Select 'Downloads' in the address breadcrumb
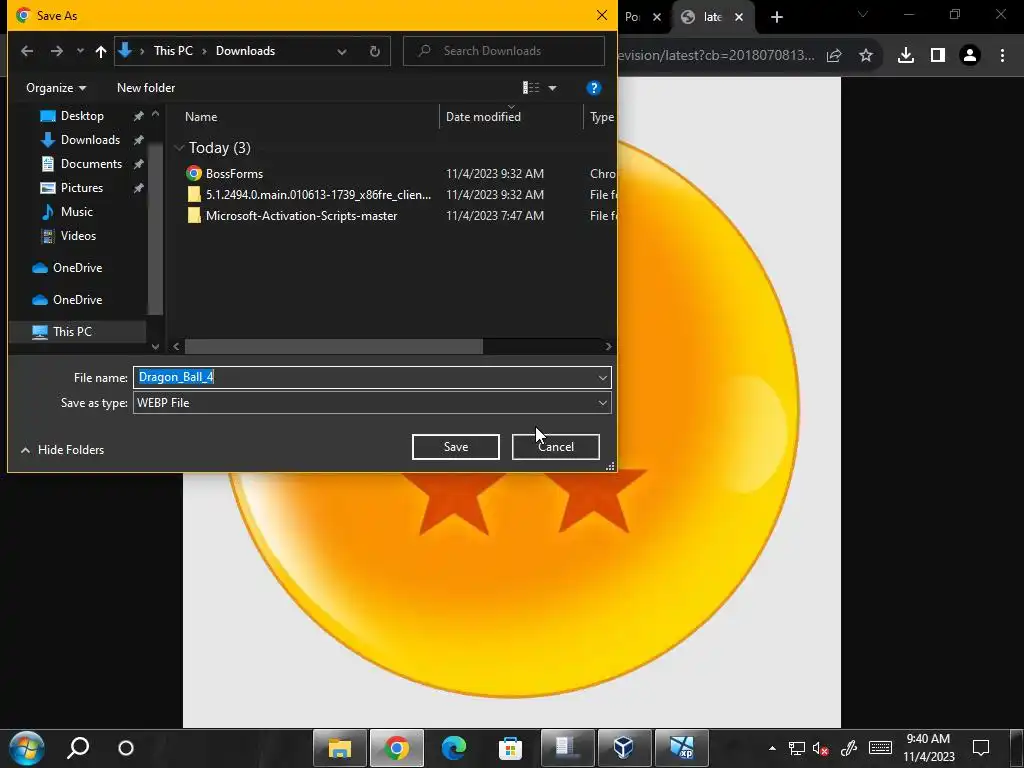Image resolution: width=1024 pixels, height=768 pixels. point(245,51)
